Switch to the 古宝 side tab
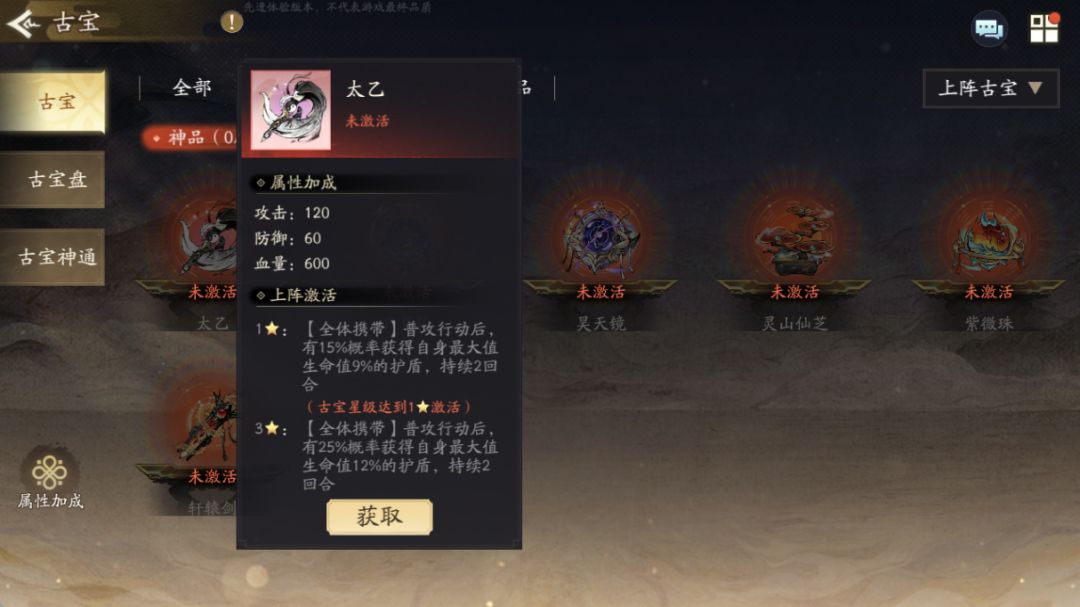 click(54, 102)
